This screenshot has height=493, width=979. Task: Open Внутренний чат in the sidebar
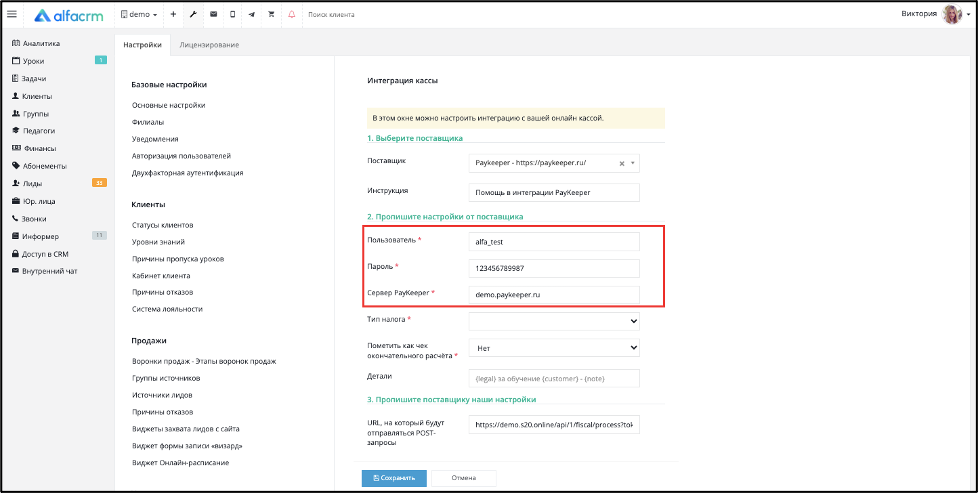44,271
